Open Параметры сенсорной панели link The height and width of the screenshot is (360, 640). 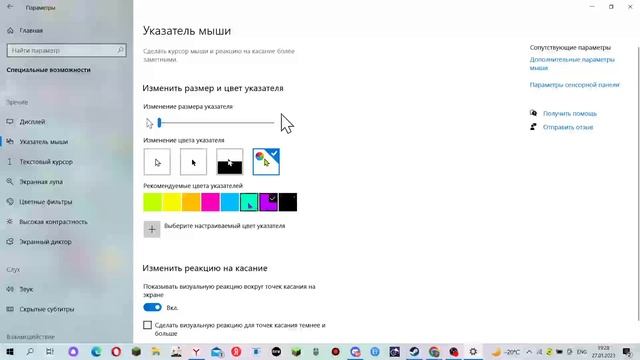tap(574, 85)
